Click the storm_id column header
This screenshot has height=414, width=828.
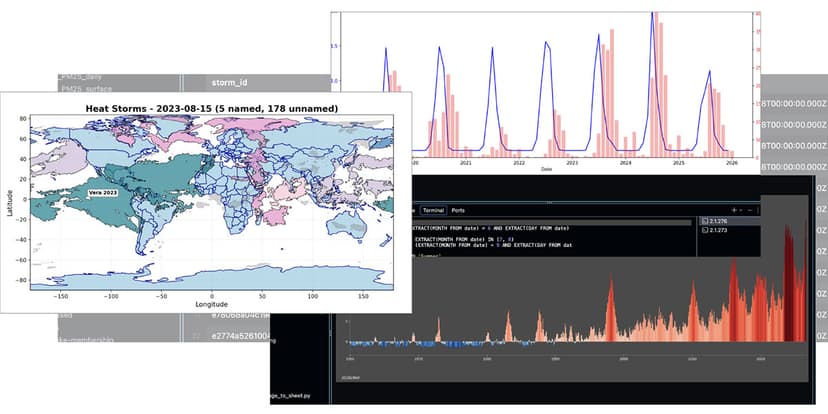[x=229, y=83]
